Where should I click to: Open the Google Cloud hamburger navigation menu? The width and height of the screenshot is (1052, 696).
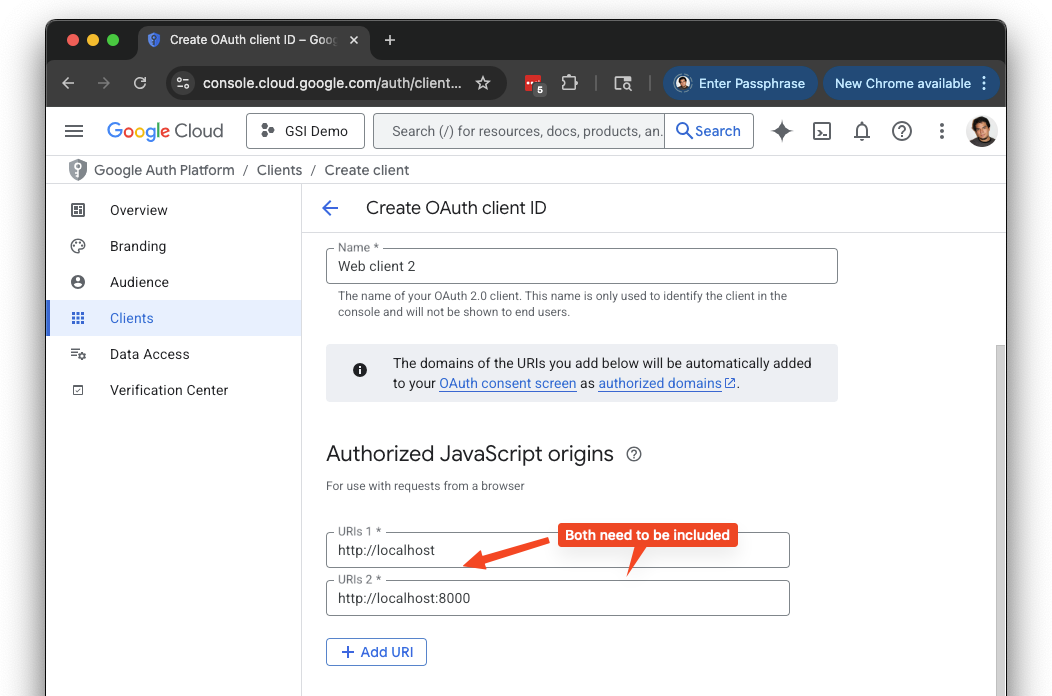[x=74, y=131]
